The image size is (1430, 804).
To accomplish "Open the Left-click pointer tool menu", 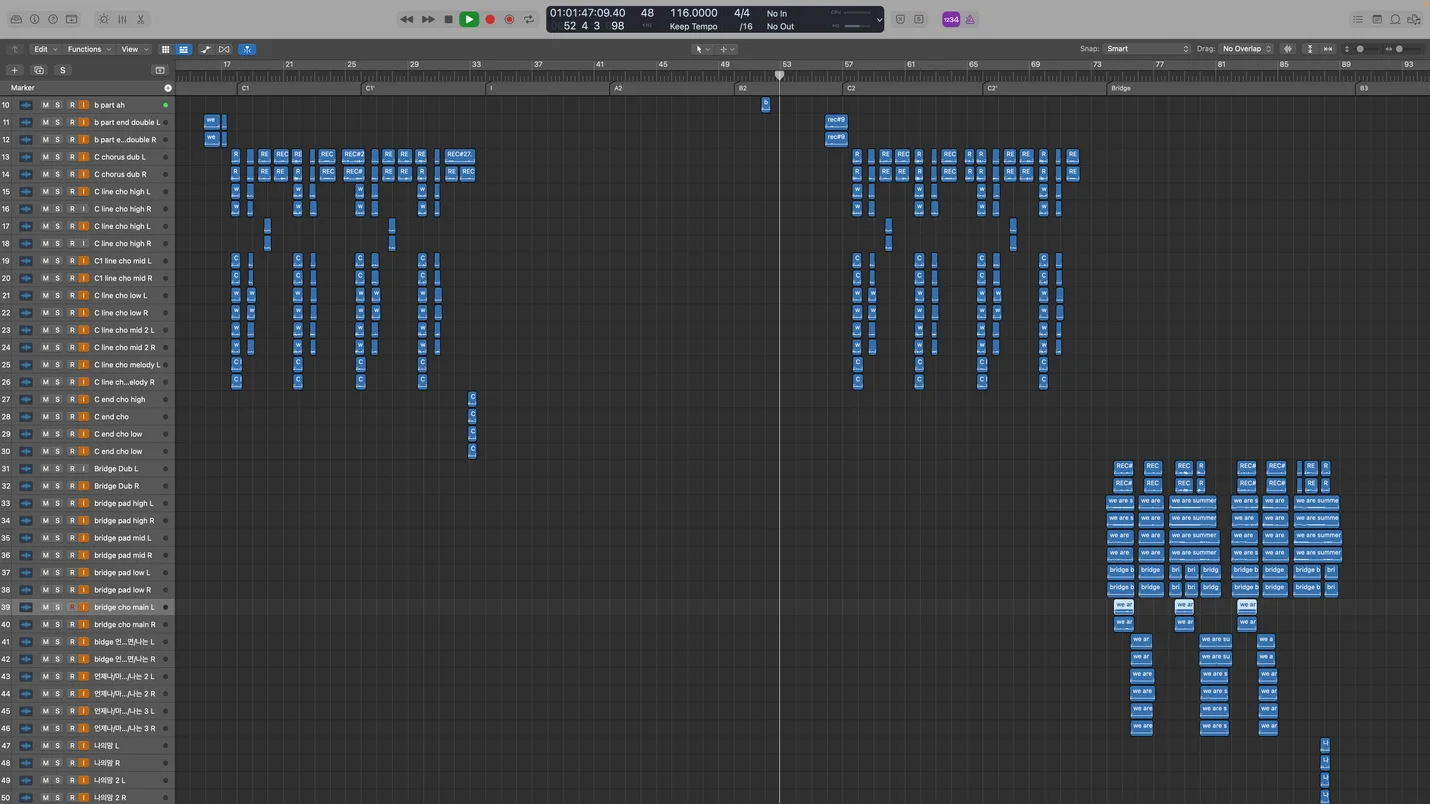I will [703, 49].
